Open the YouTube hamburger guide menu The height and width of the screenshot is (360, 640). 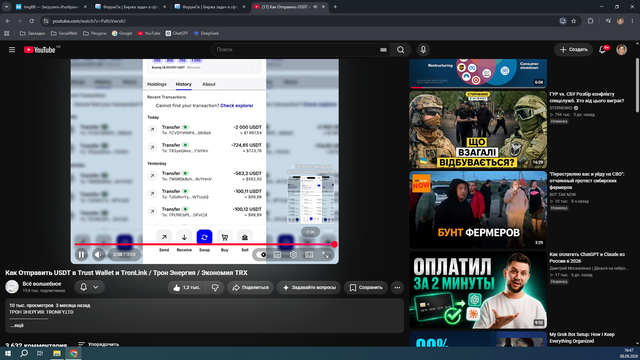click(x=12, y=49)
